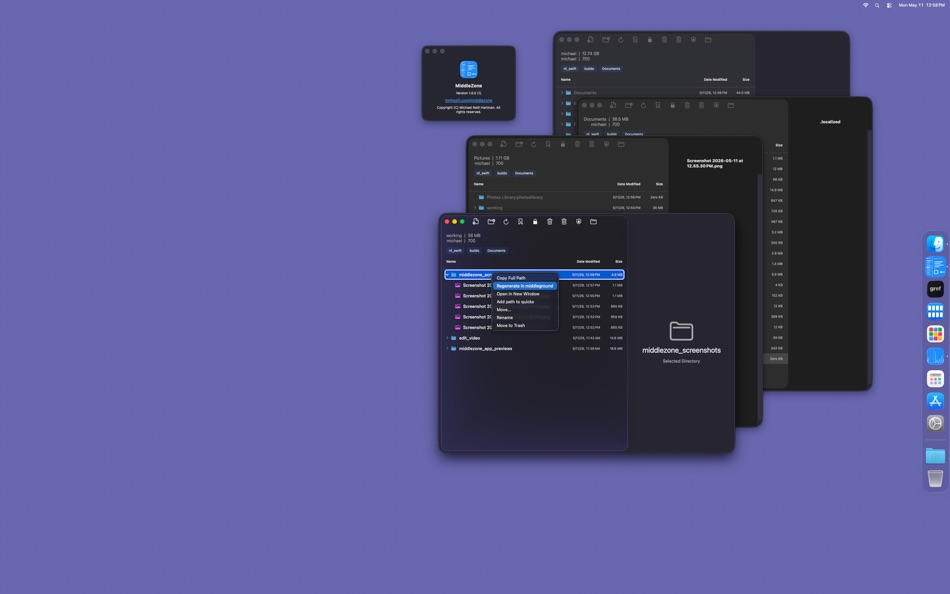
Task: Expand the working folder in the Pictures window
Action: 475,208
